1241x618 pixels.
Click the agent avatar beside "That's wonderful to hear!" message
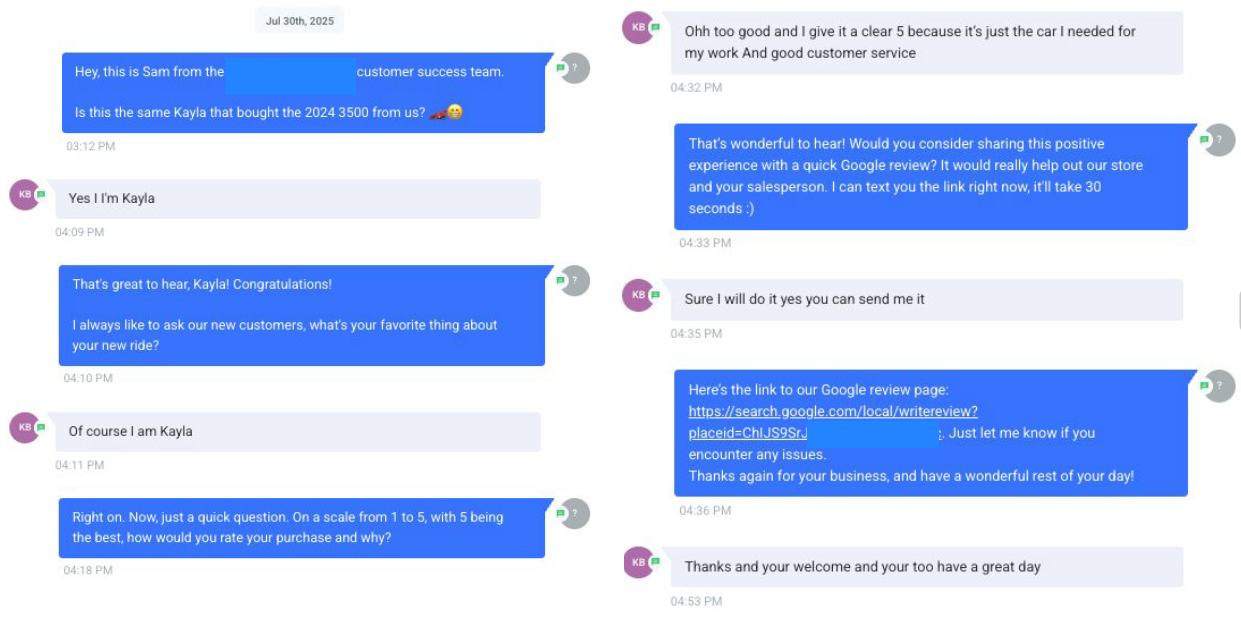pyautogui.click(x=1219, y=140)
